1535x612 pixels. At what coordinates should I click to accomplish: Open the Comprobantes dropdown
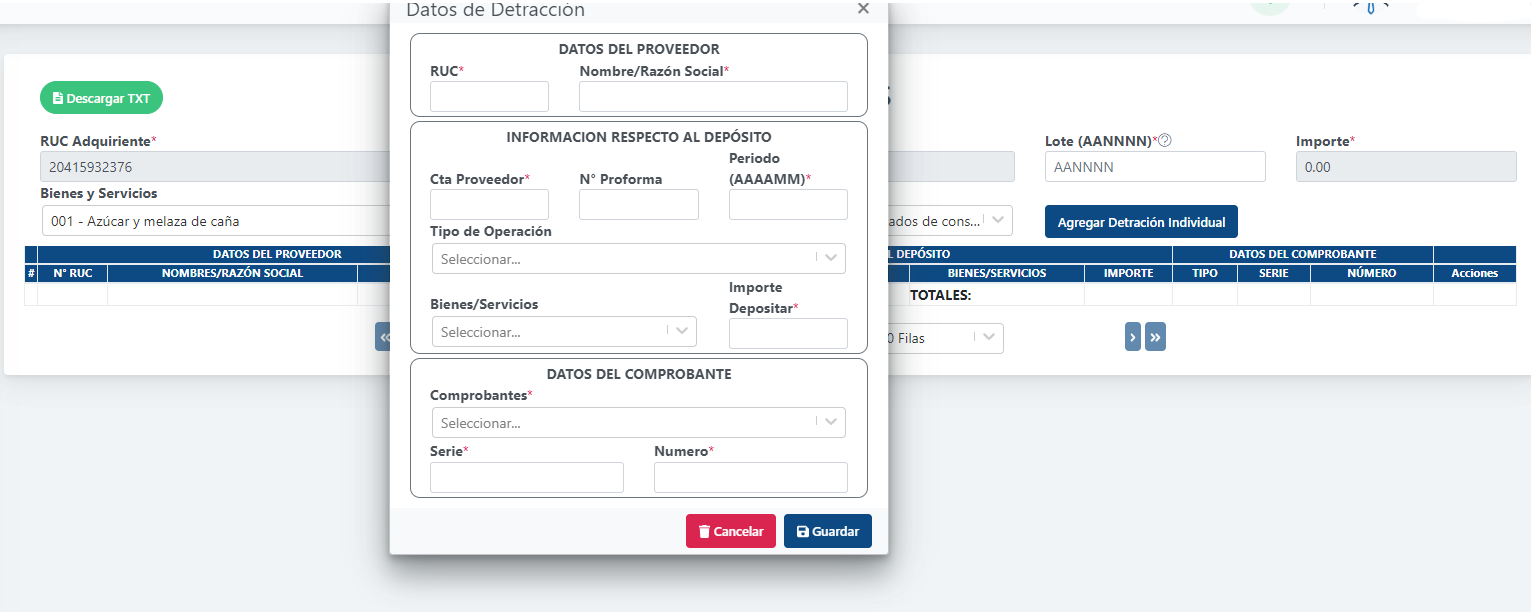pyautogui.click(x=639, y=423)
